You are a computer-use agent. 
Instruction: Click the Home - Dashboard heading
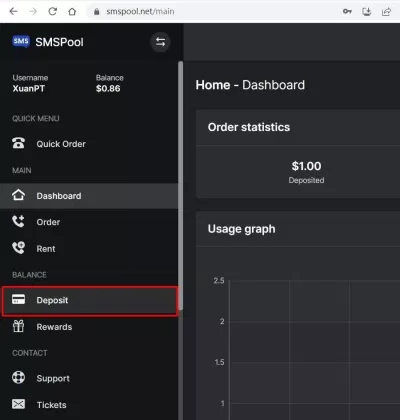[250, 85]
